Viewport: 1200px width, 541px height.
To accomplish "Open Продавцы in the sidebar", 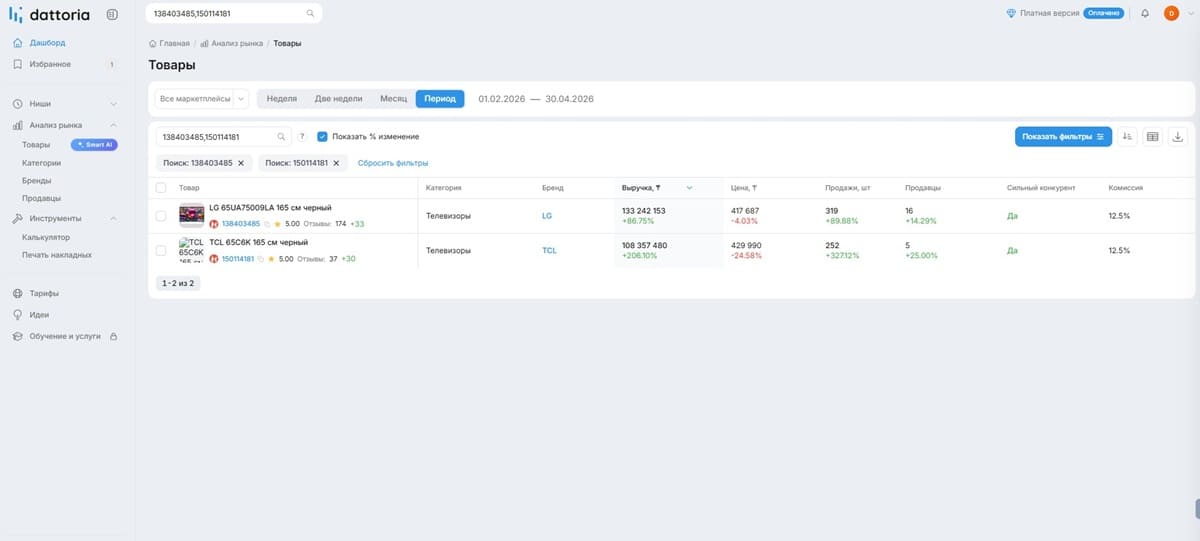I will click(x=42, y=198).
